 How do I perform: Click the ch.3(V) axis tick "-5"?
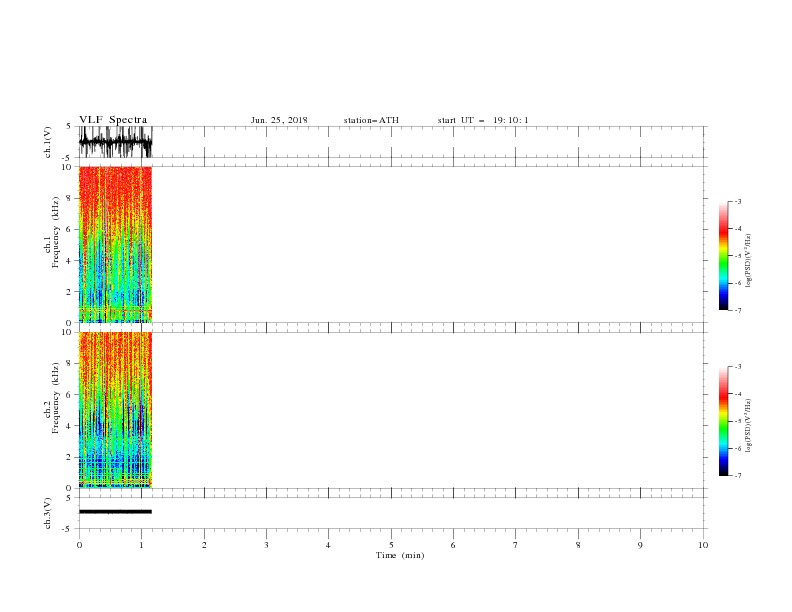[x=68, y=529]
